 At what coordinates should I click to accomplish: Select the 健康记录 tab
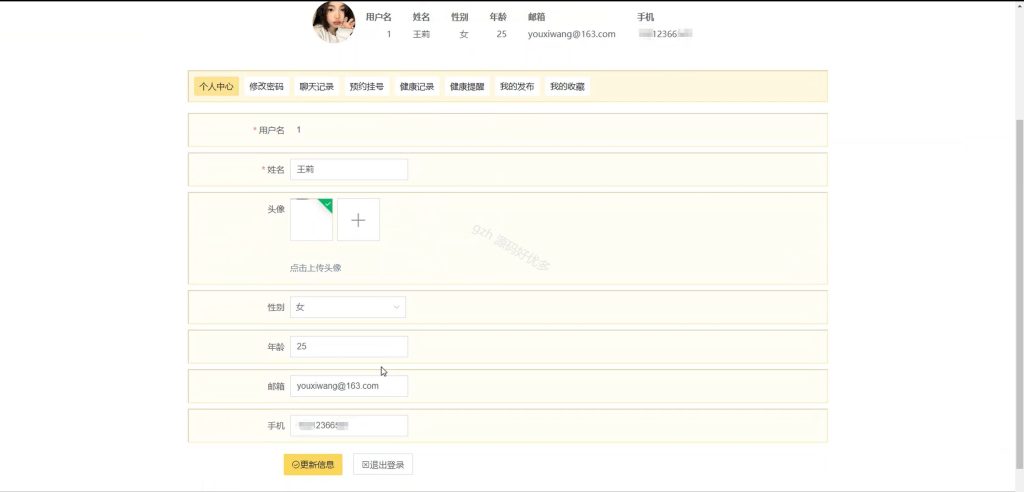(417, 86)
